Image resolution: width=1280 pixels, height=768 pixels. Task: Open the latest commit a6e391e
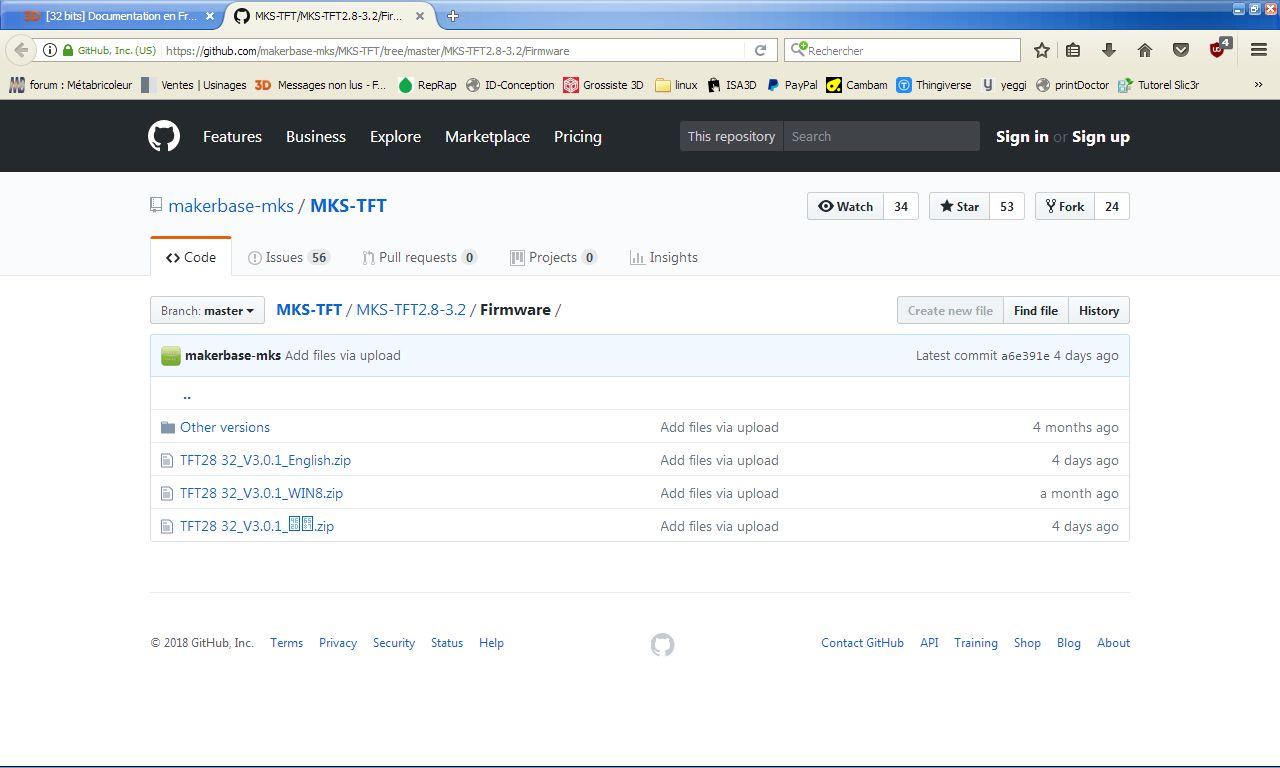click(x=1025, y=356)
